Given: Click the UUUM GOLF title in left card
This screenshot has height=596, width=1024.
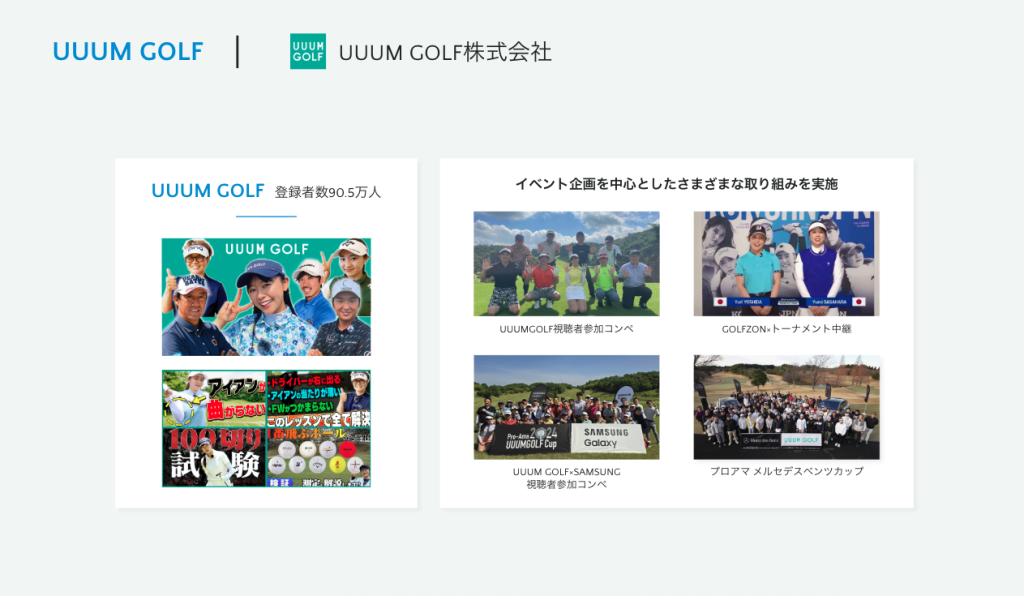Looking at the screenshot, I should (207, 191).
